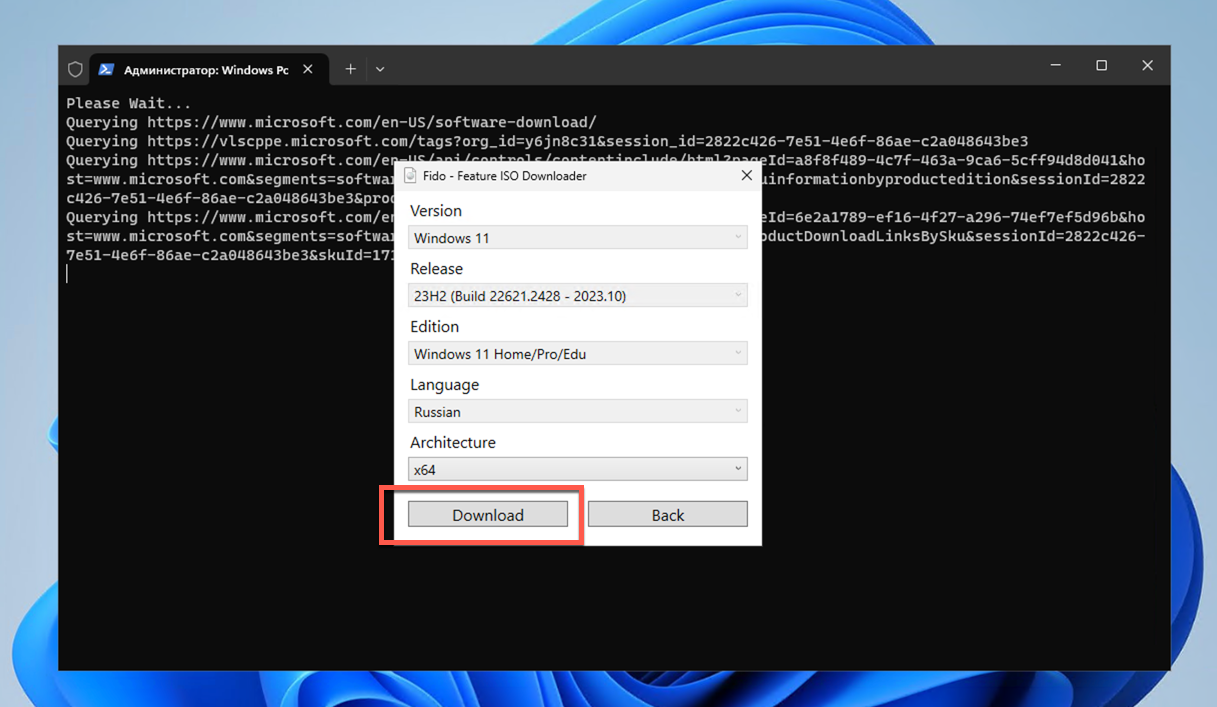Click the Architecture label in Fido
The image size is (1217, 707).
click(x=453, y=442)
